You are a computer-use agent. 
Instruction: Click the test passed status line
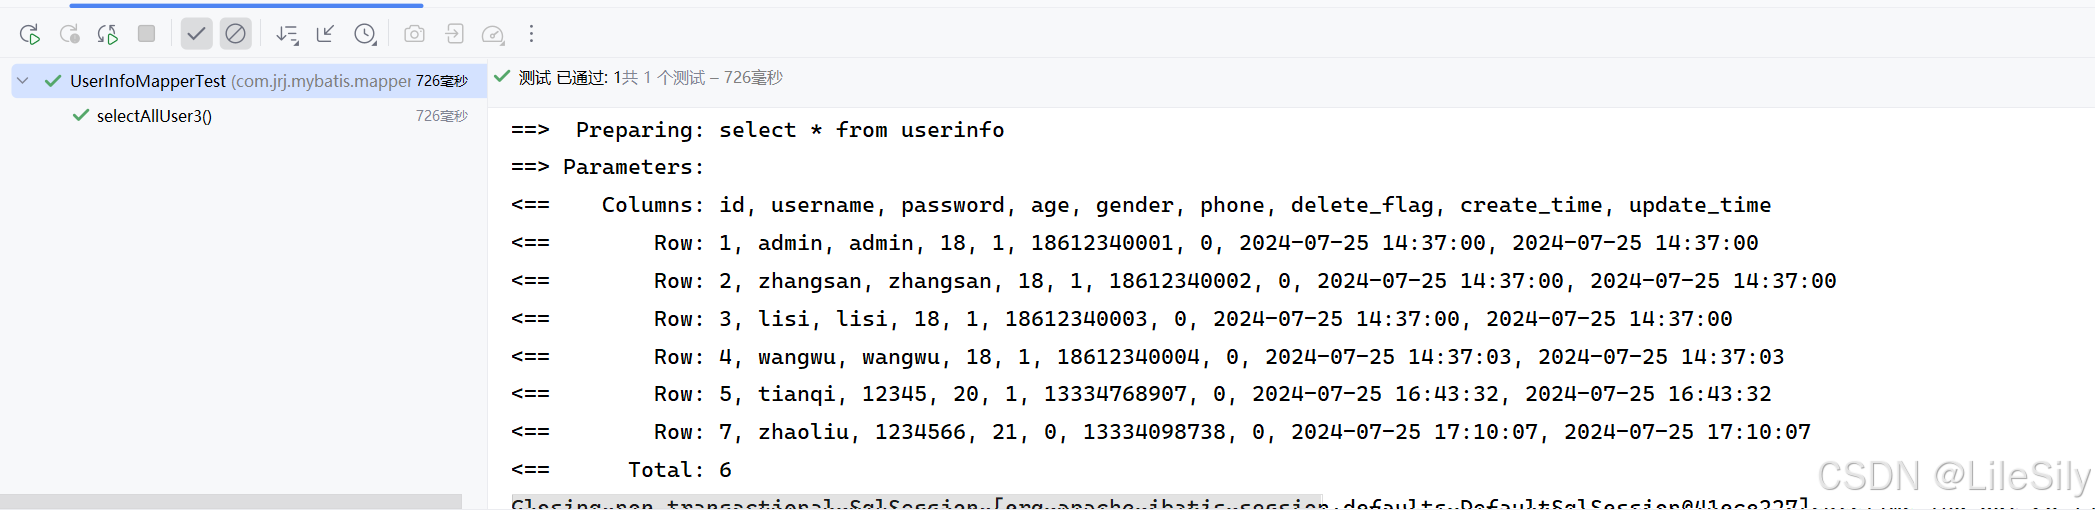[x=638, y=78]
